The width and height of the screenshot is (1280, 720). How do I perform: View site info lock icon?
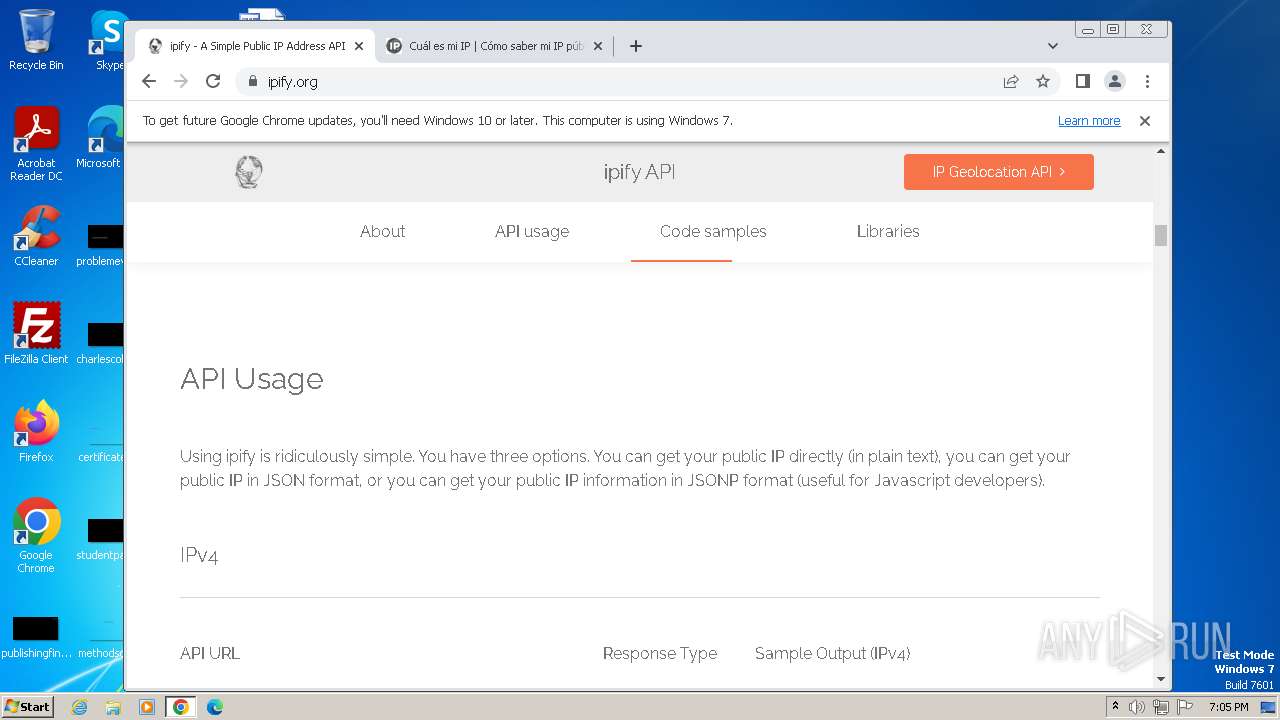click(252, 81)
